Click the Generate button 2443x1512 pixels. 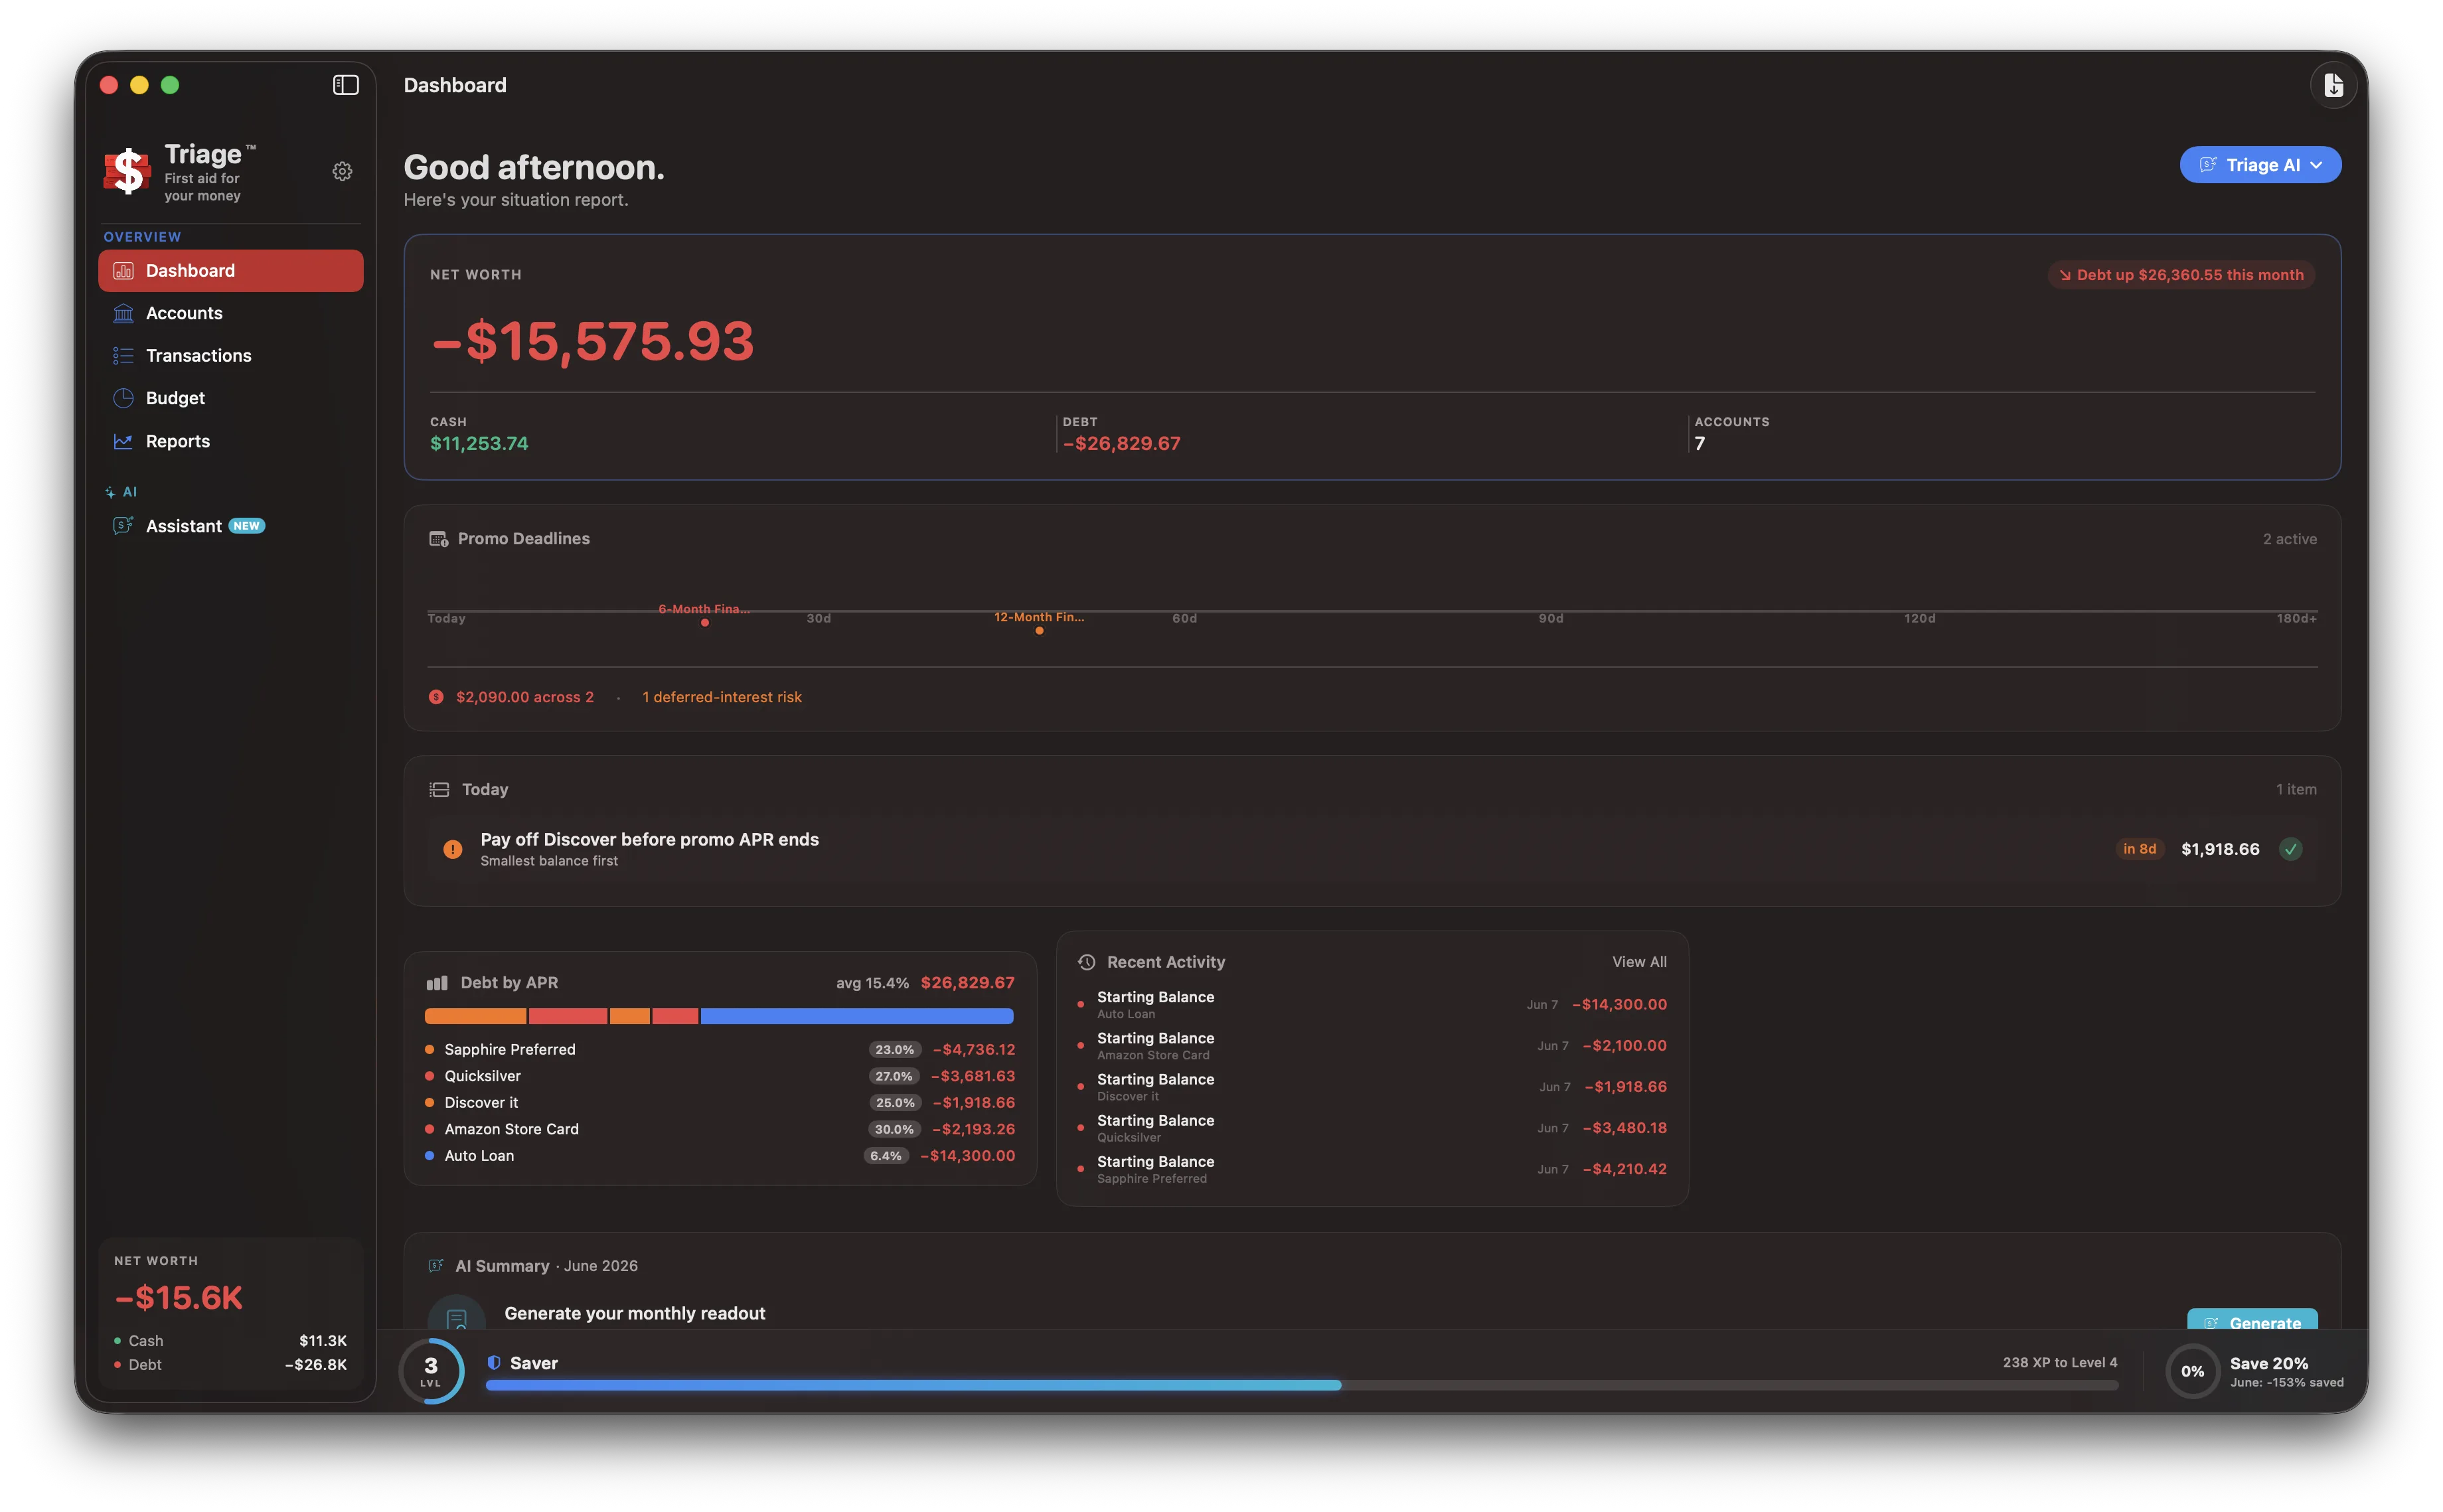(2252, 1319)
